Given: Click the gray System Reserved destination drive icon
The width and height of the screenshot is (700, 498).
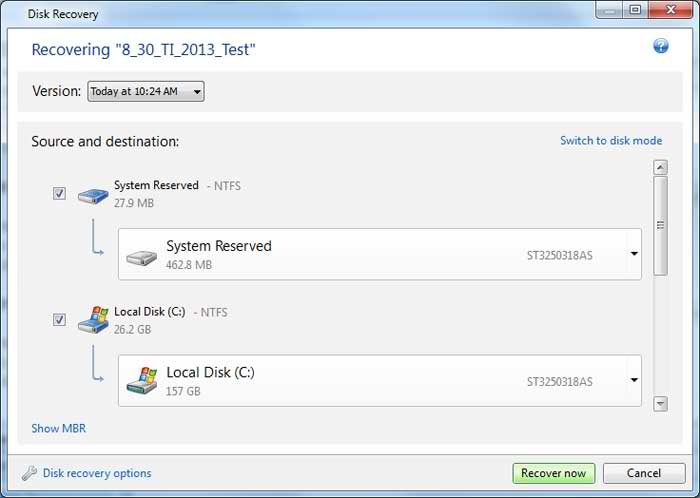Looking at the screenshot, I should click(142, 257).
